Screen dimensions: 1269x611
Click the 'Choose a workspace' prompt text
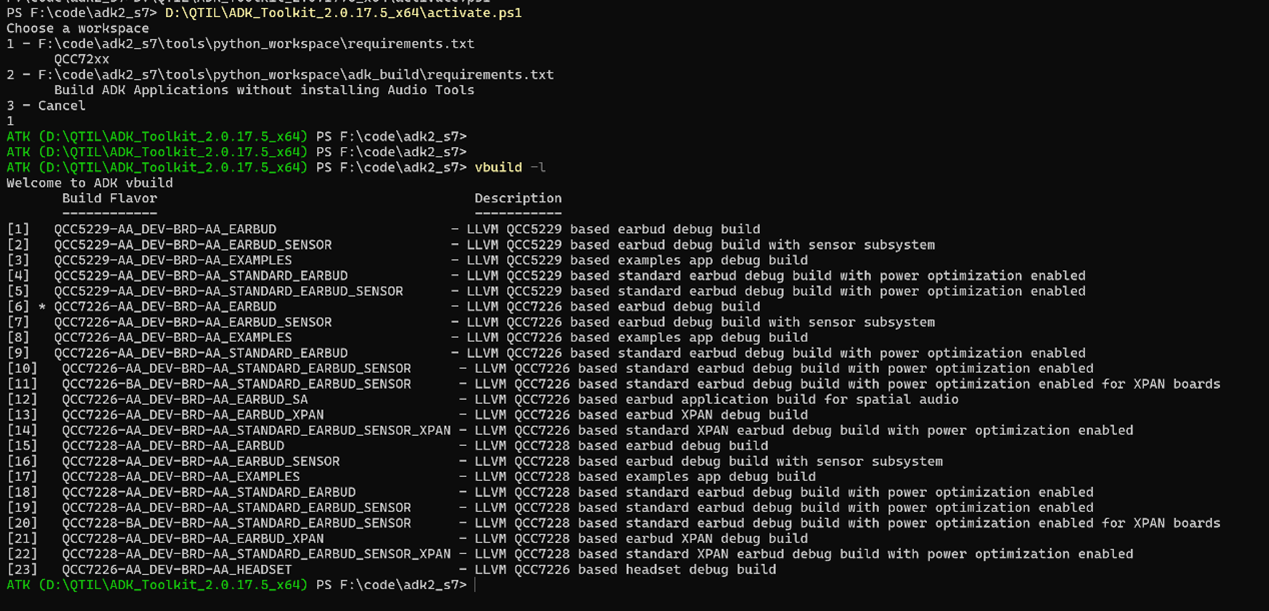(78, 28)
